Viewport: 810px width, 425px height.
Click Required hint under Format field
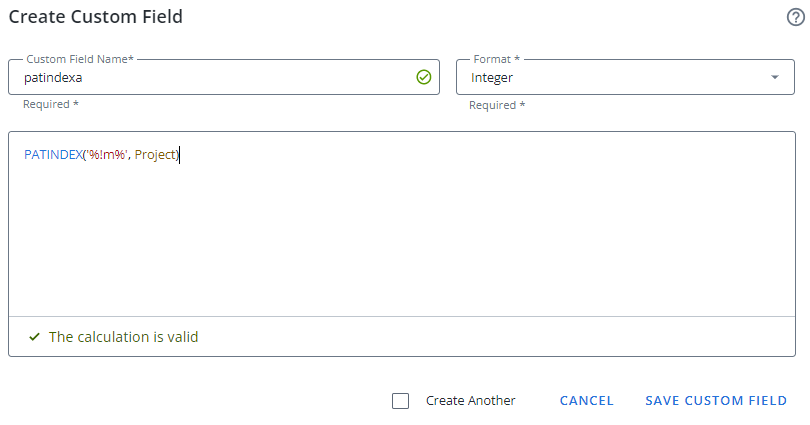pos(497,105)
